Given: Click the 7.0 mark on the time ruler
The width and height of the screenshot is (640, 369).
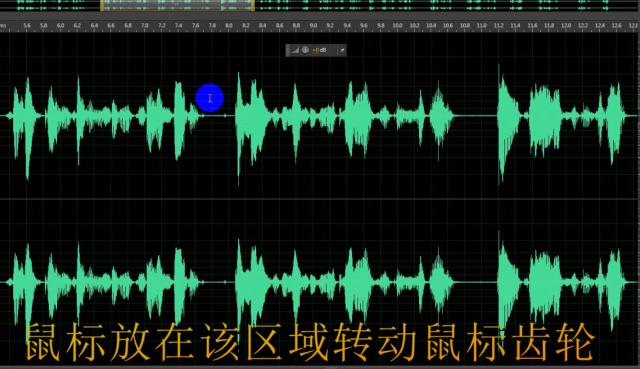Looking at the screenshot, I should 144,25.
